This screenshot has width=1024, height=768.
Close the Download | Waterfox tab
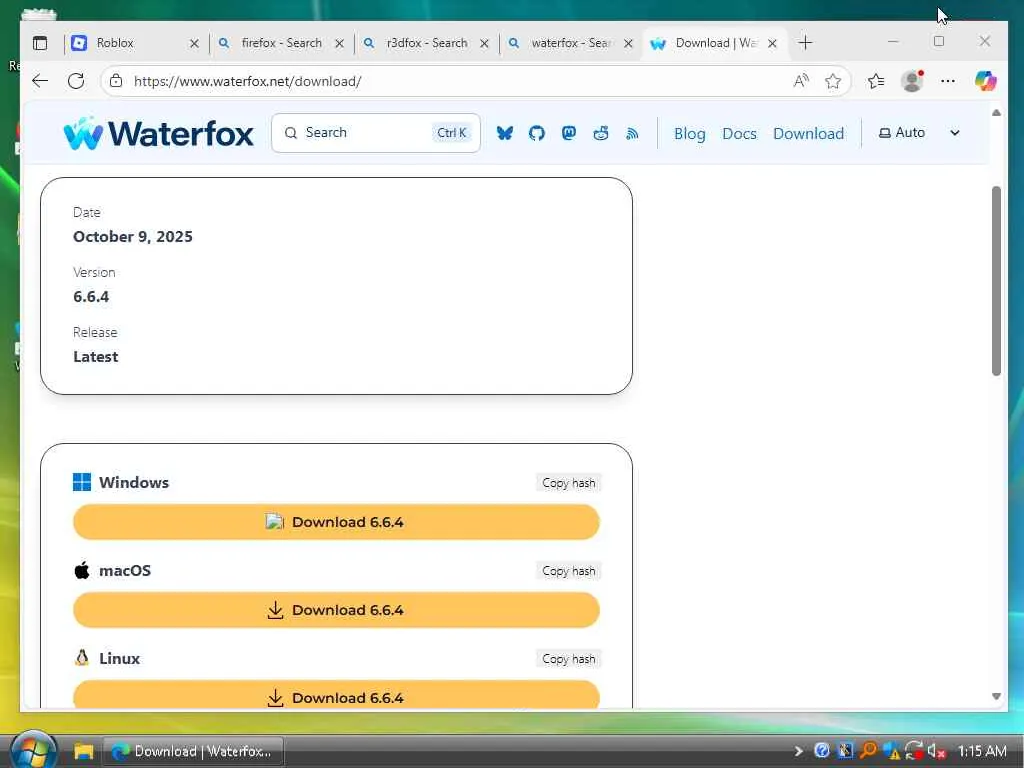(x=772, y=43)
